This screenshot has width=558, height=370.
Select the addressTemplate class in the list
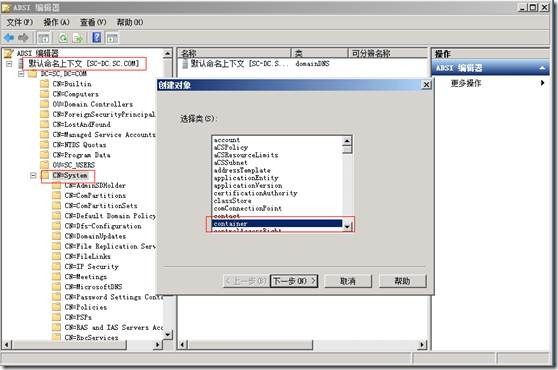(277, 170)
